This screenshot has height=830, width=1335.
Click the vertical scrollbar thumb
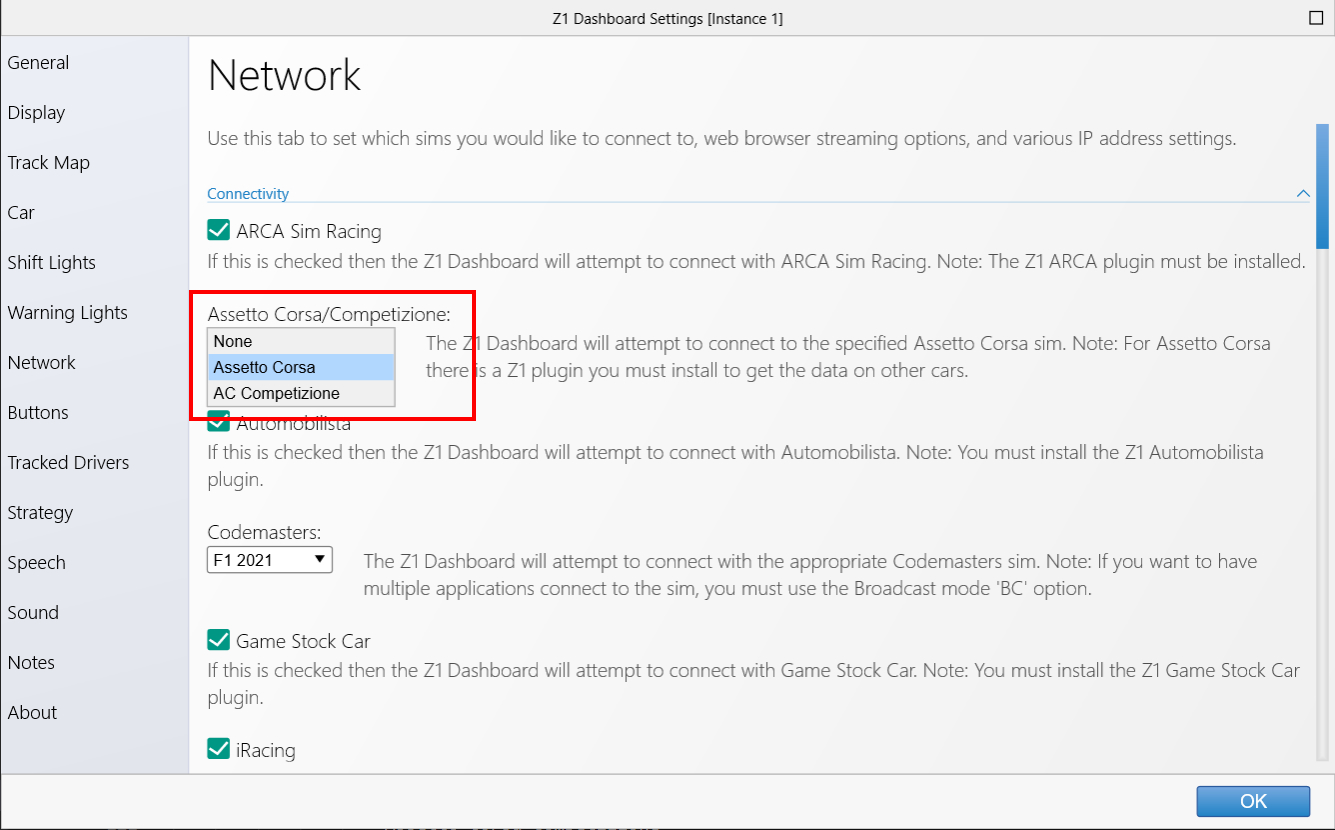[x=1322, y=185]
